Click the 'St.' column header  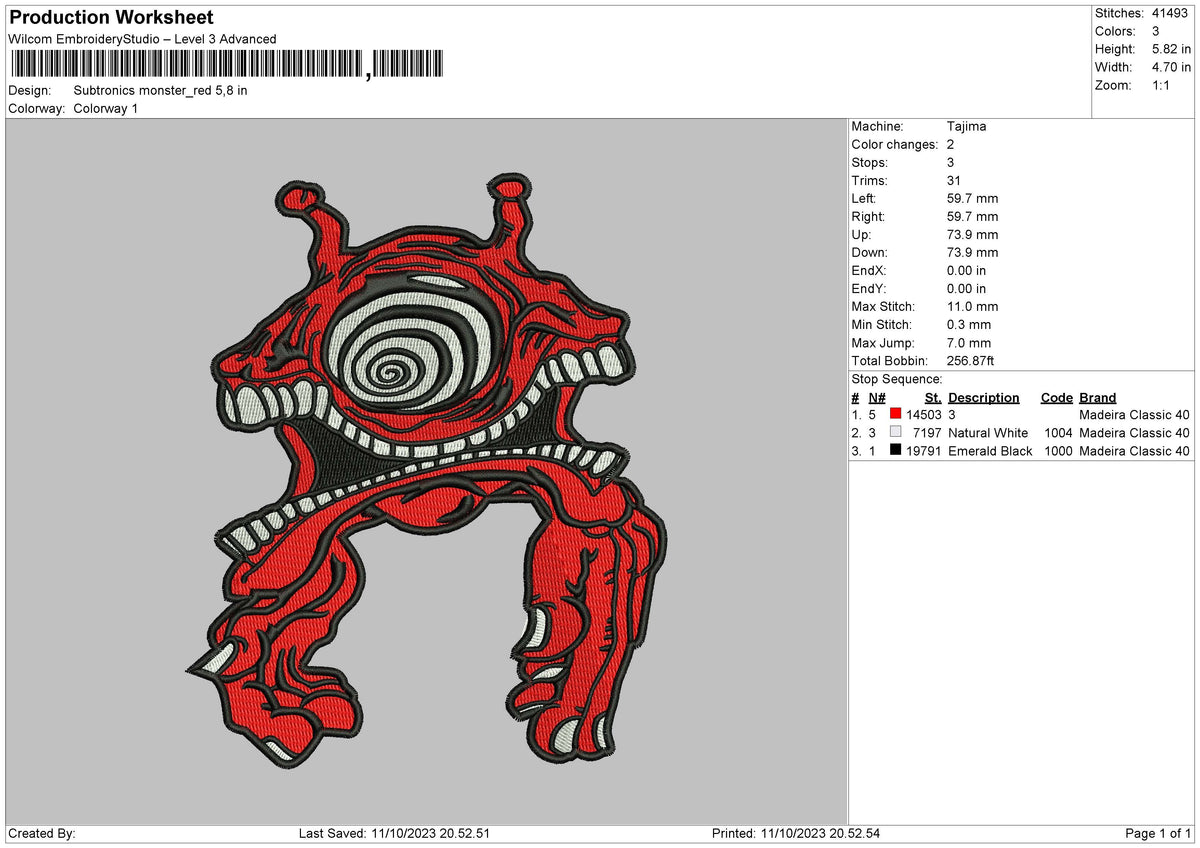pyautogui.click(x=933, y=397)
